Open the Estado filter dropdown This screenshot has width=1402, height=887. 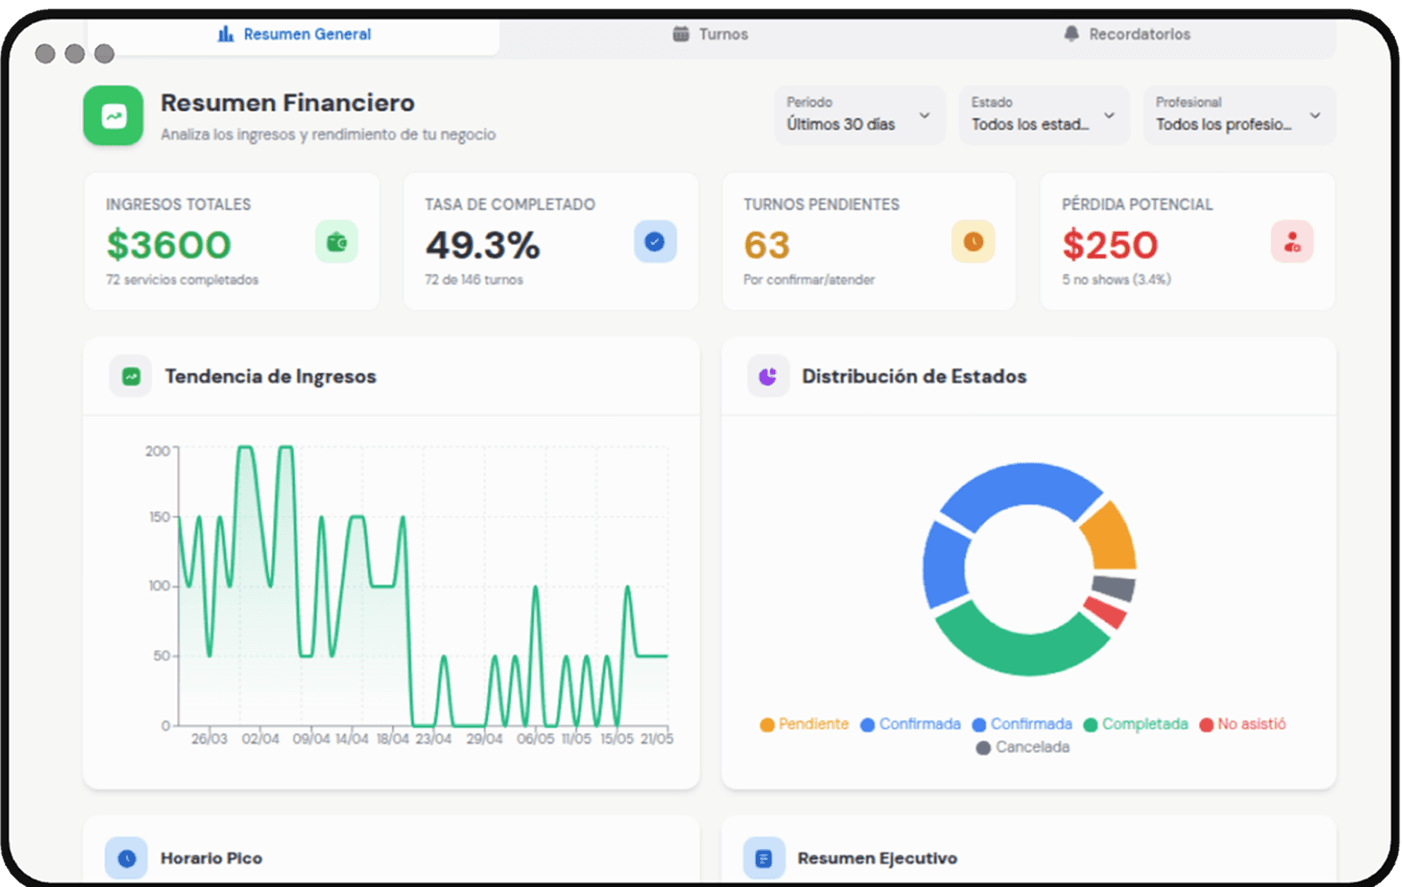[x=1044, y=115]
